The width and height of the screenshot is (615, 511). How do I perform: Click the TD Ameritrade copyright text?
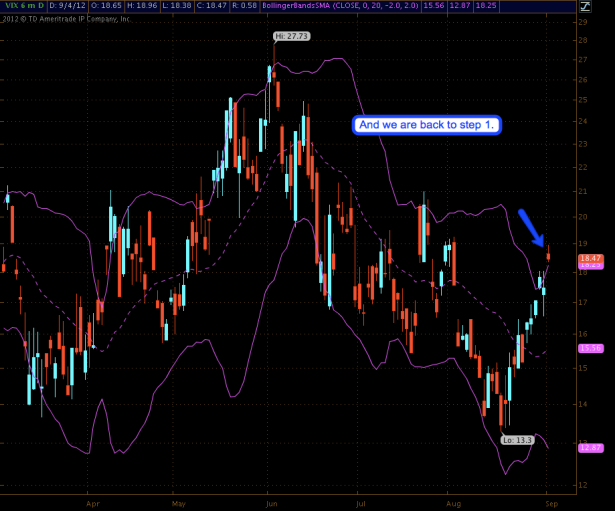[66, 19]
